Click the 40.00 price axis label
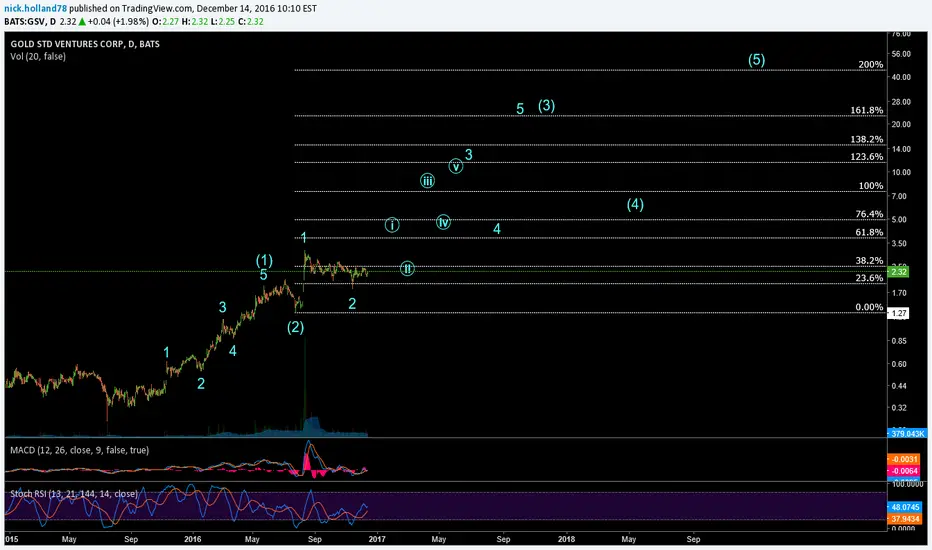Image resolution: width=932 pixels, height=550 pixels. (901, 77)
